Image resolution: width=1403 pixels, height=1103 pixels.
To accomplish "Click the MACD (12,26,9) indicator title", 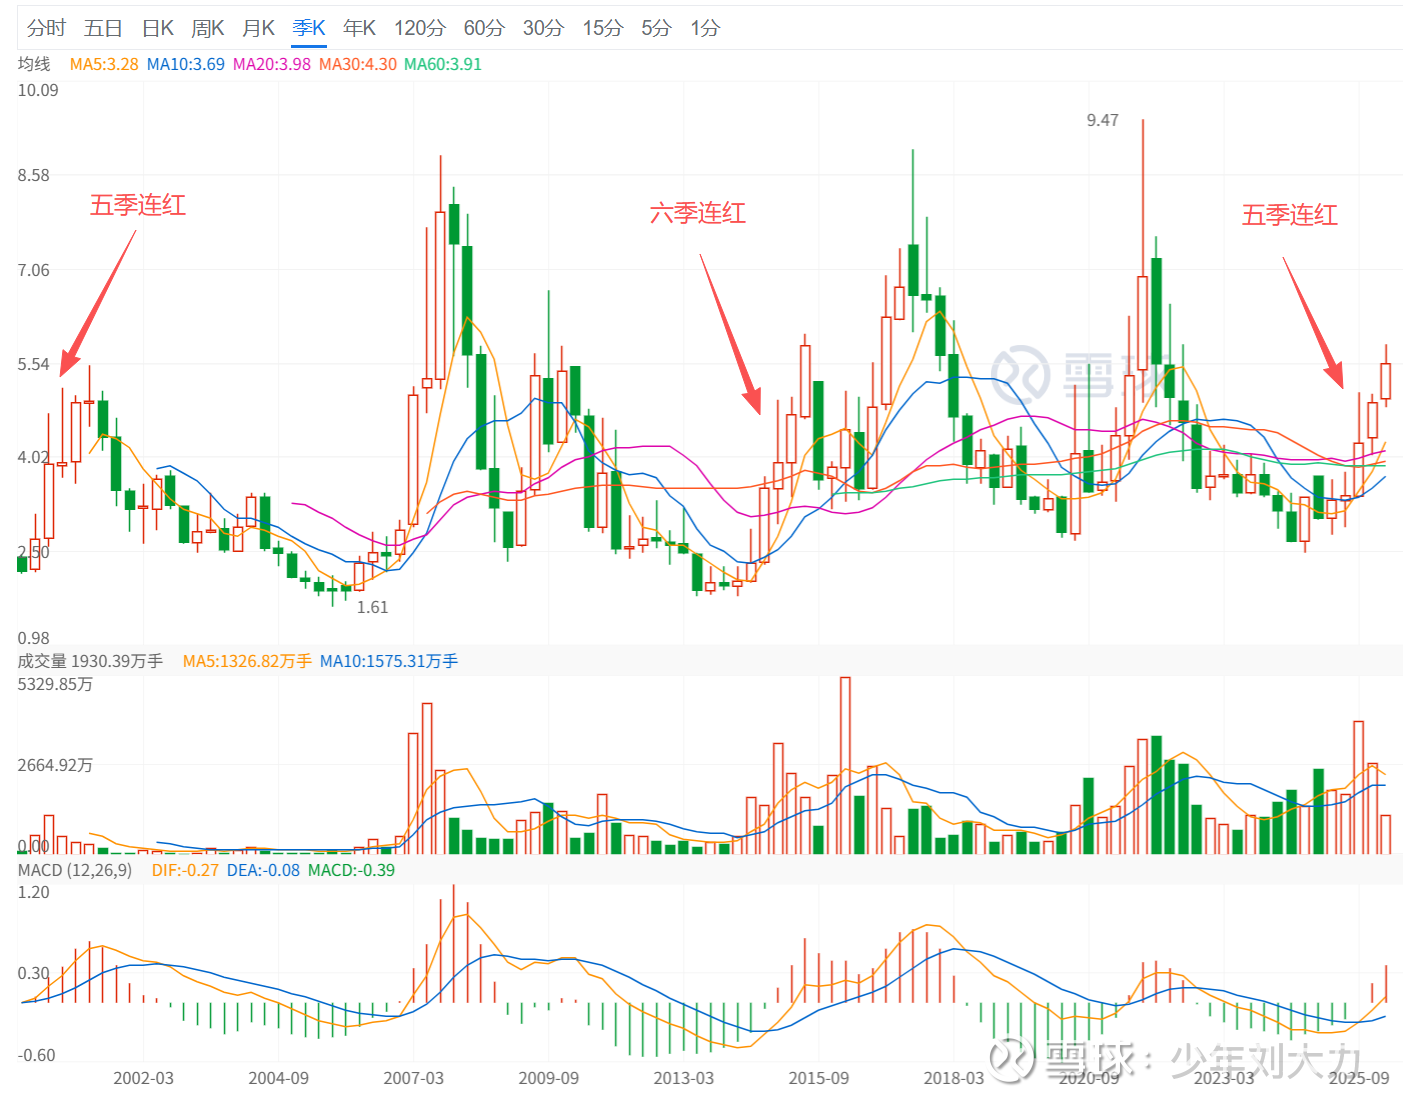I will point(75,870).
